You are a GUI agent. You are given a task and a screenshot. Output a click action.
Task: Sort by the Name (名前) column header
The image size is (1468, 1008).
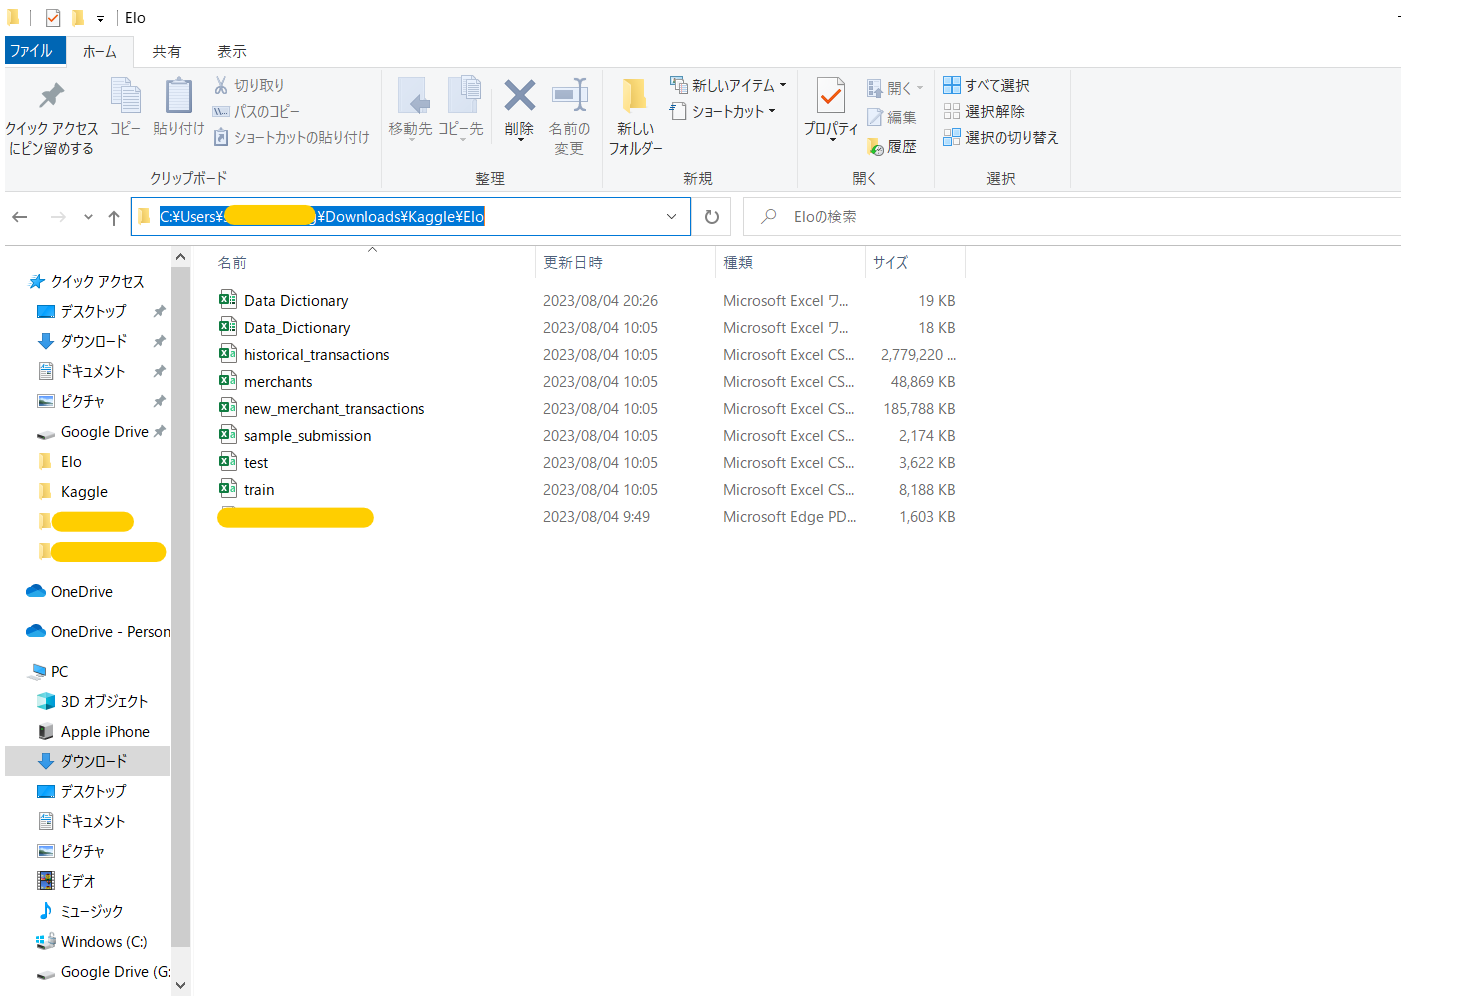[x=232, y=263]
